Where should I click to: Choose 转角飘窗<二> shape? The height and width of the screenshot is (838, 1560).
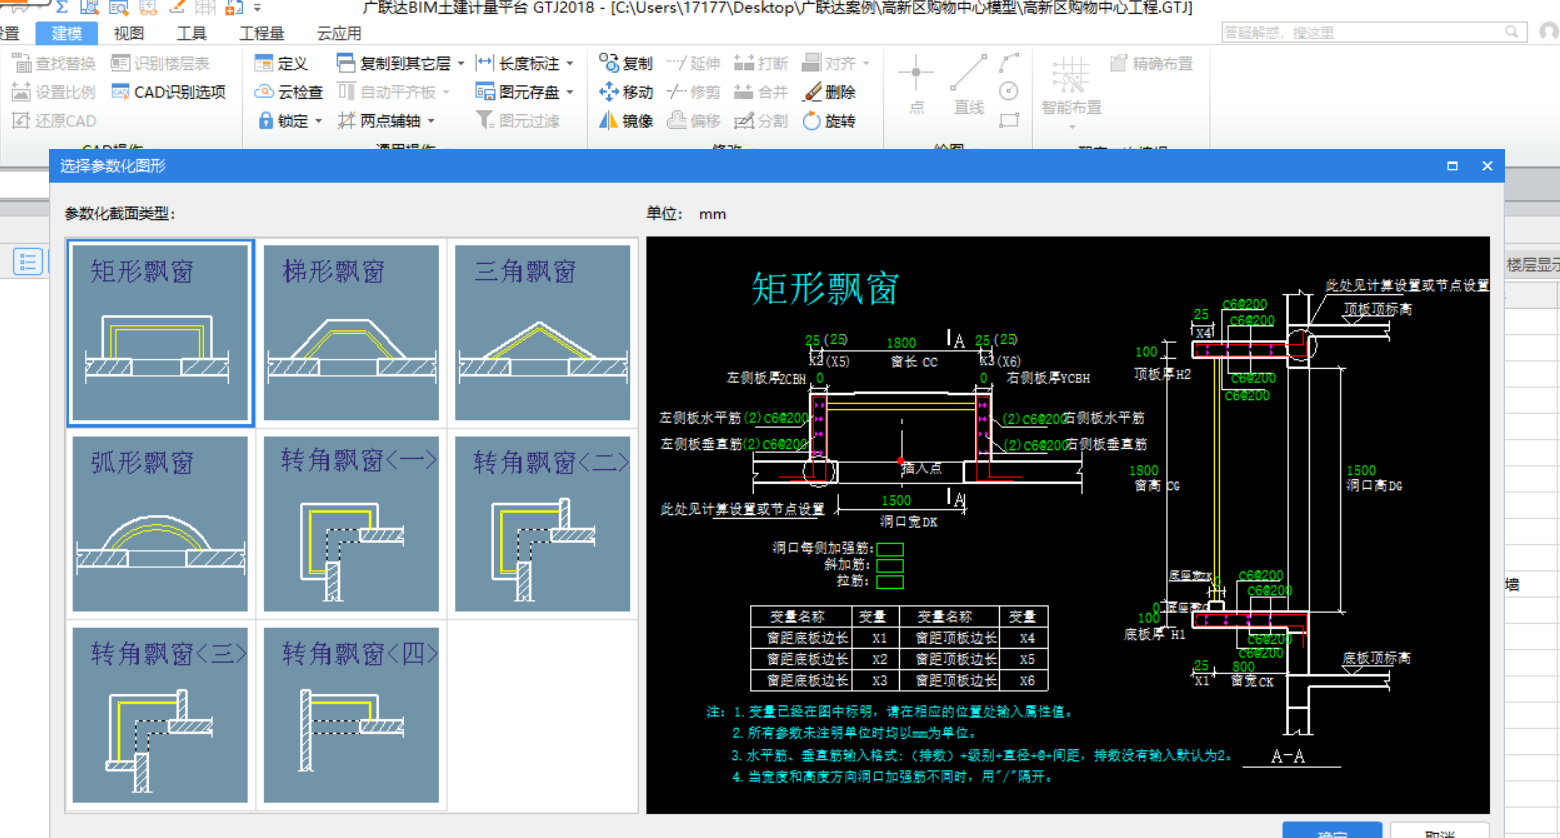pyautogui.click(x=542, y=524)
